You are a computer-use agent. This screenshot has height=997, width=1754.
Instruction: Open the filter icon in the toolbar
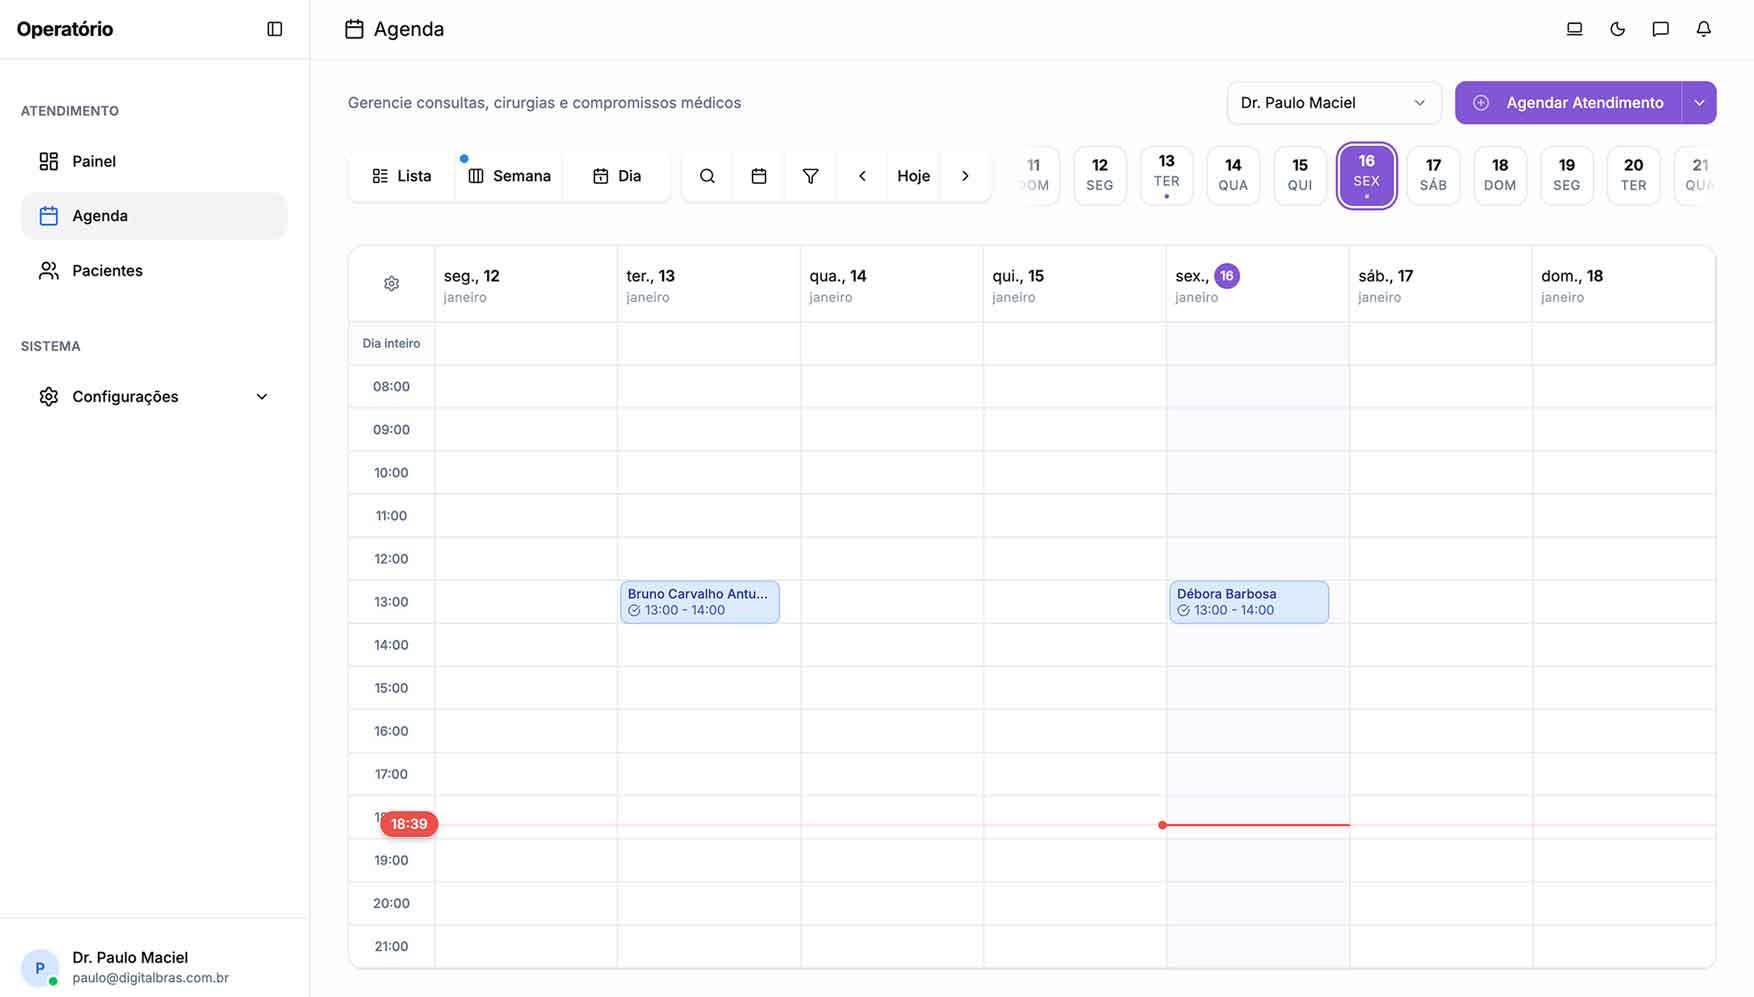810,175
